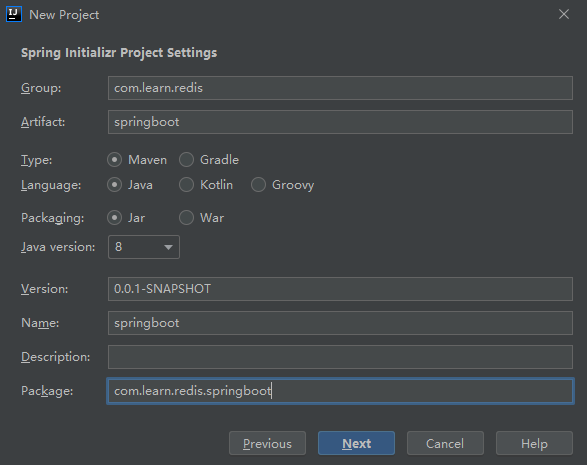Focus the Package input field
Screen dimensions: 587x465
pyautogui.click(x=340, y=391)
